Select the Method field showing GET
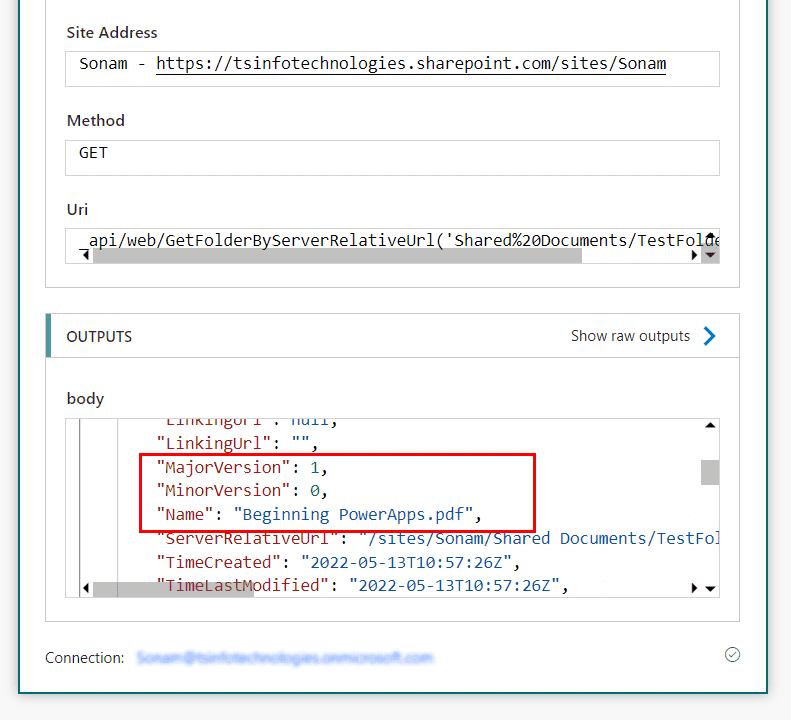Viewport: 791px width, 720px height. tap(392, 158)
